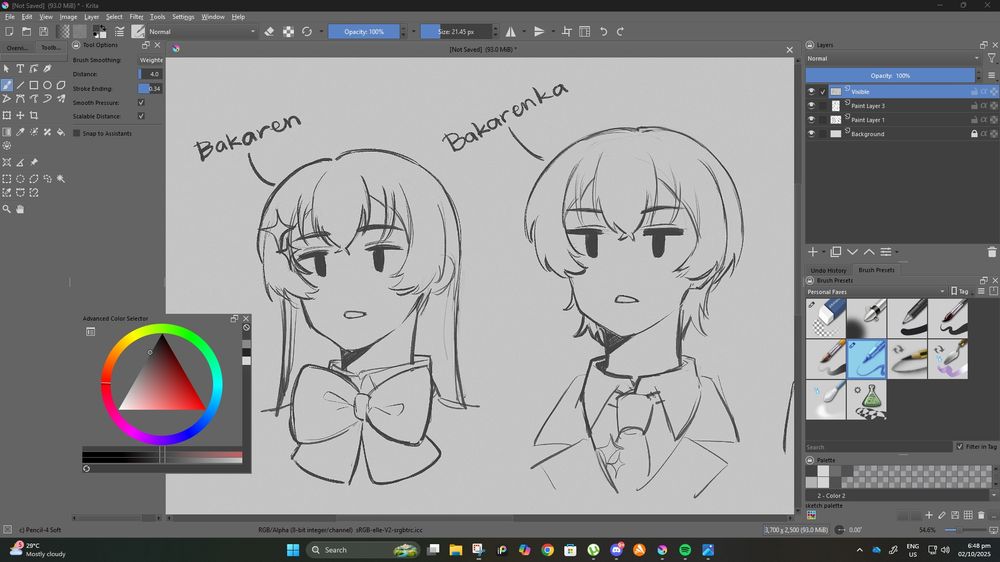Select the Crop tool

click(34, 115)
